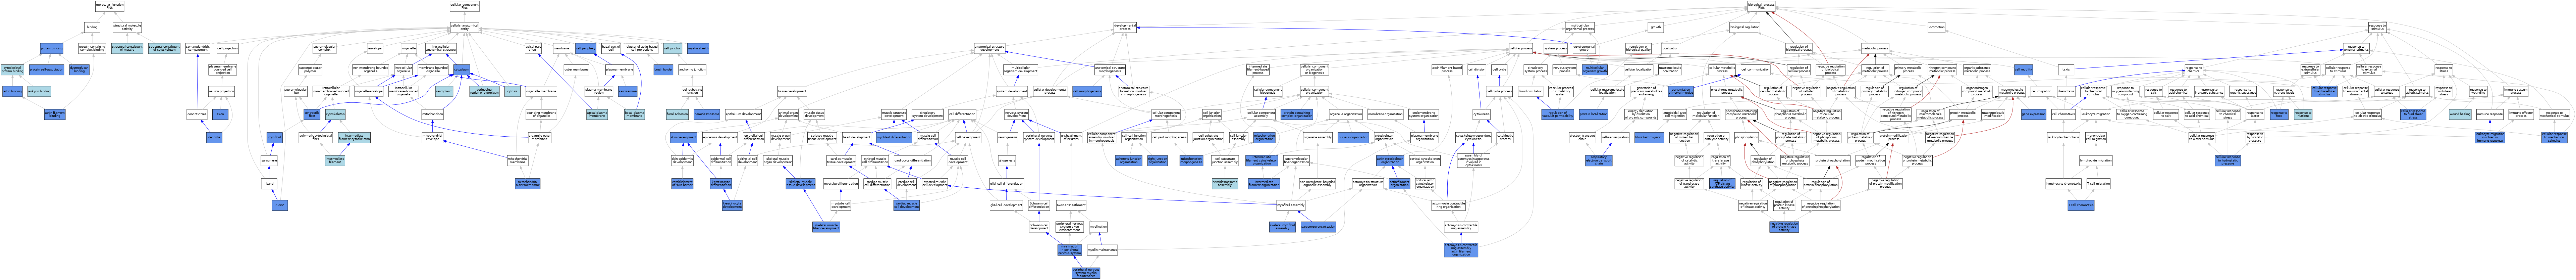Screen dimensions: 2576x280
Task: Select 'protein-containing complex binding' node
Action: point(92,48)
